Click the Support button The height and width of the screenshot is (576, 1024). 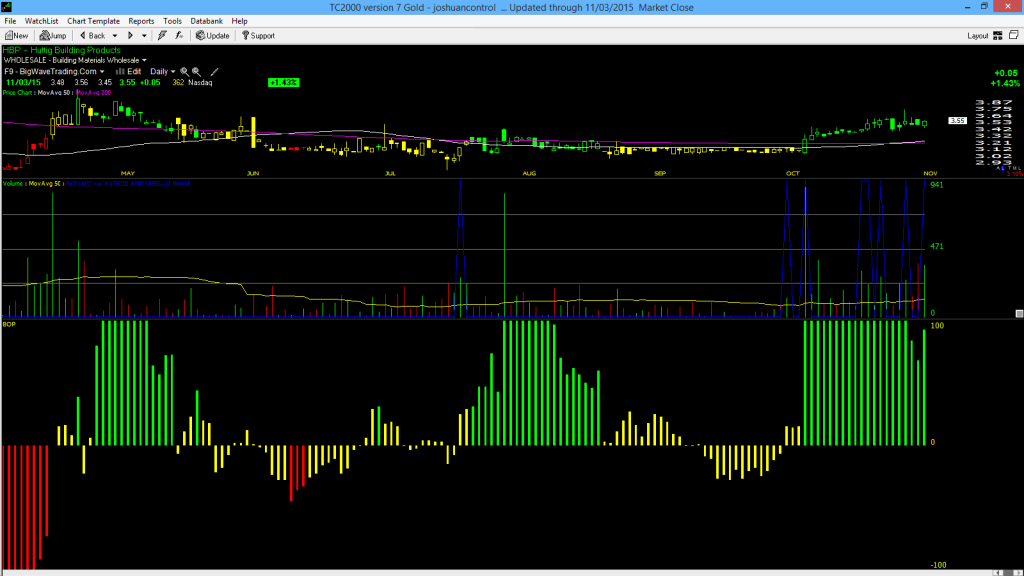259,36
